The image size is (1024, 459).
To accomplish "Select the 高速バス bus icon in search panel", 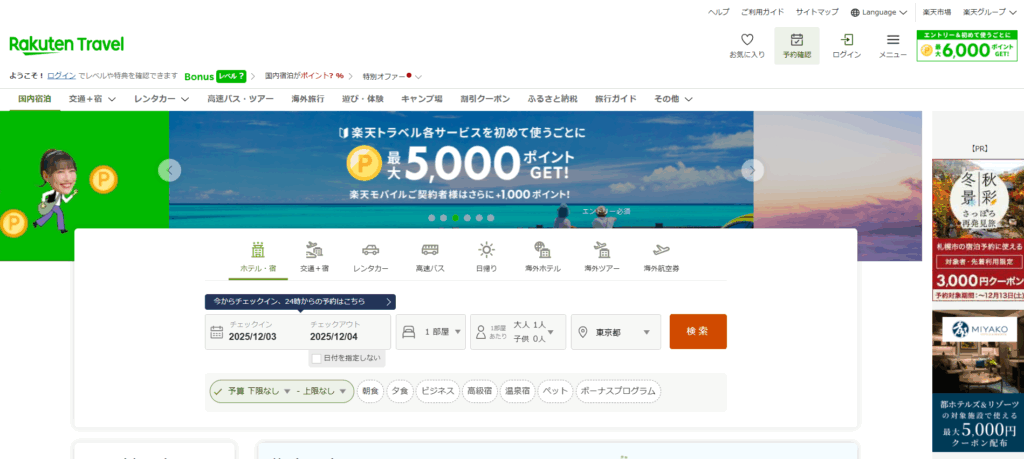I will (430, 250).
